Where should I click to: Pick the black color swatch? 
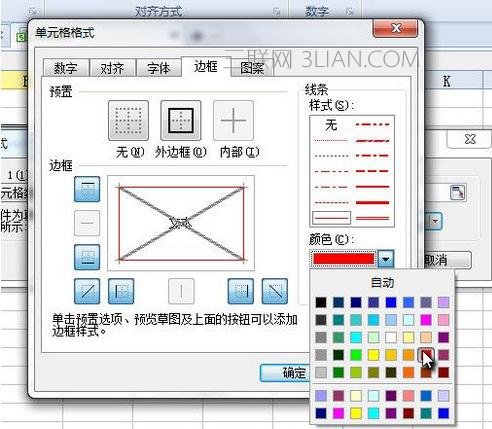coord(321,302)
